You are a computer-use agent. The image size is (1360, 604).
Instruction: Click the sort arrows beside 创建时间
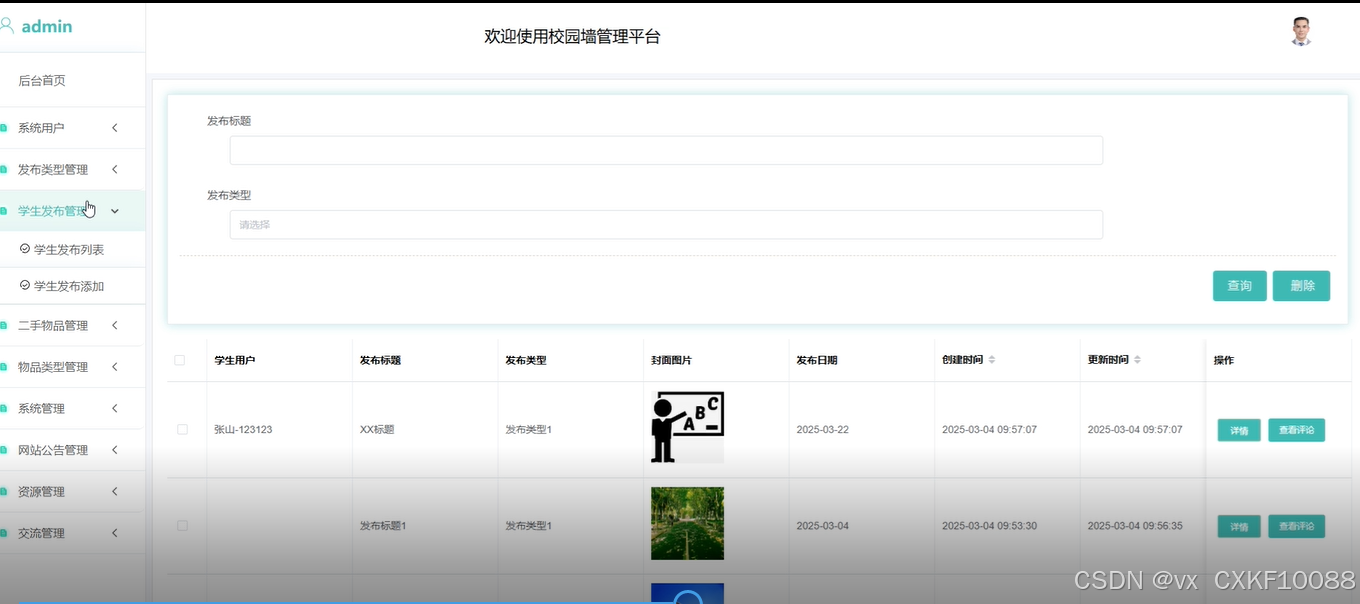tap(992, 360)
